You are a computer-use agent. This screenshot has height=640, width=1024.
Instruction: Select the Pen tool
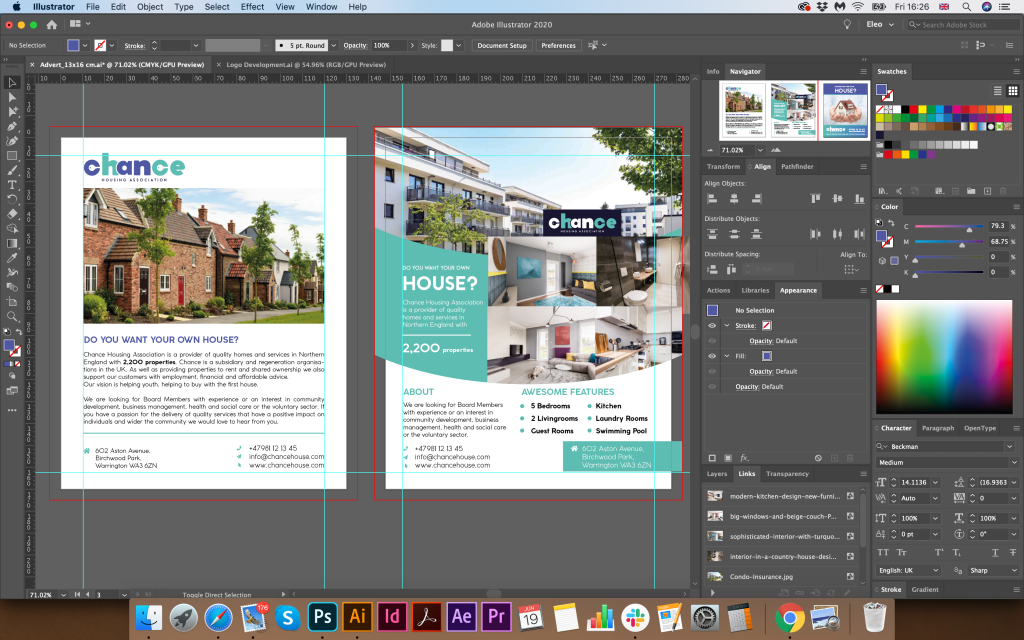[x=12, y=127]
